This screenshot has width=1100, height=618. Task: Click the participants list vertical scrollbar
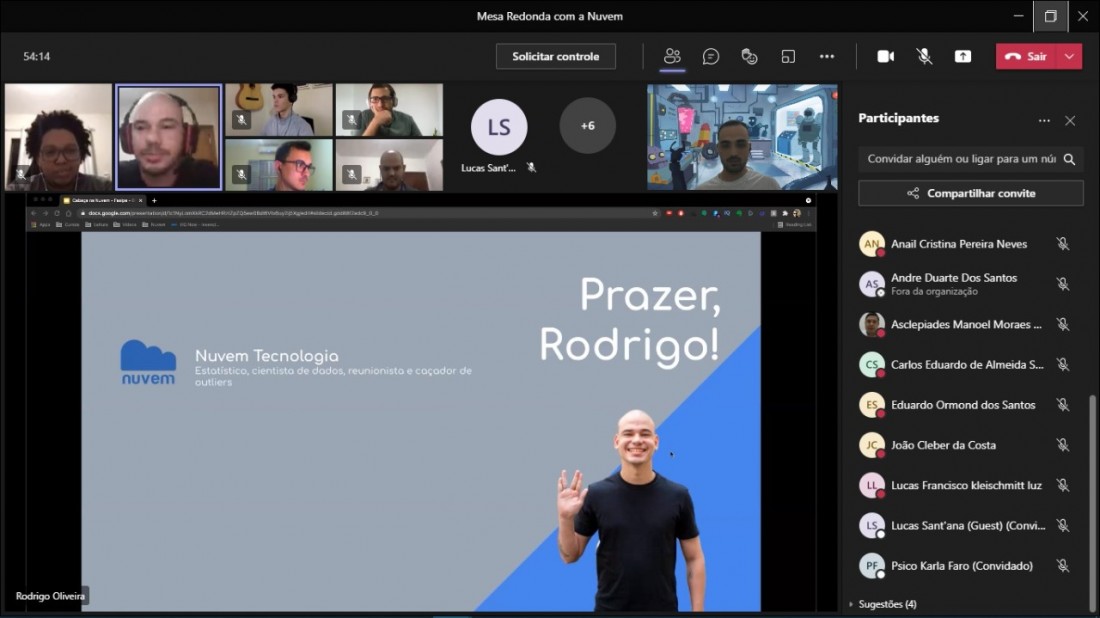point(1091,500)
